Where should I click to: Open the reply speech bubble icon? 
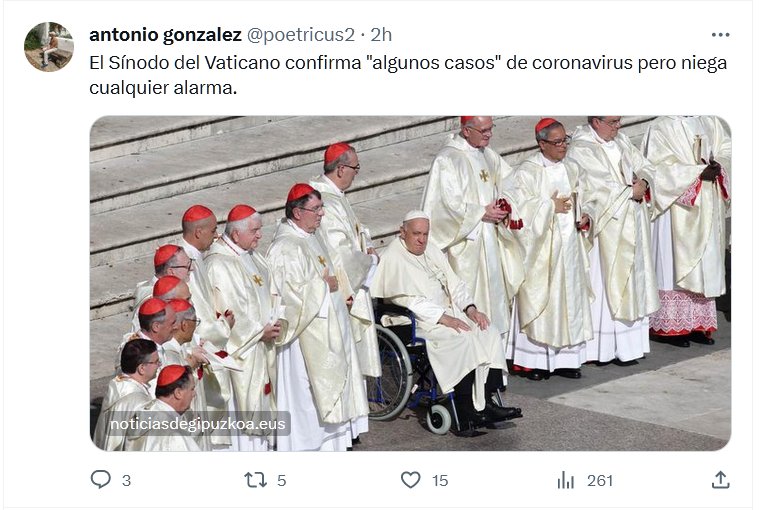pyautogui.click(x=101, y=480)
